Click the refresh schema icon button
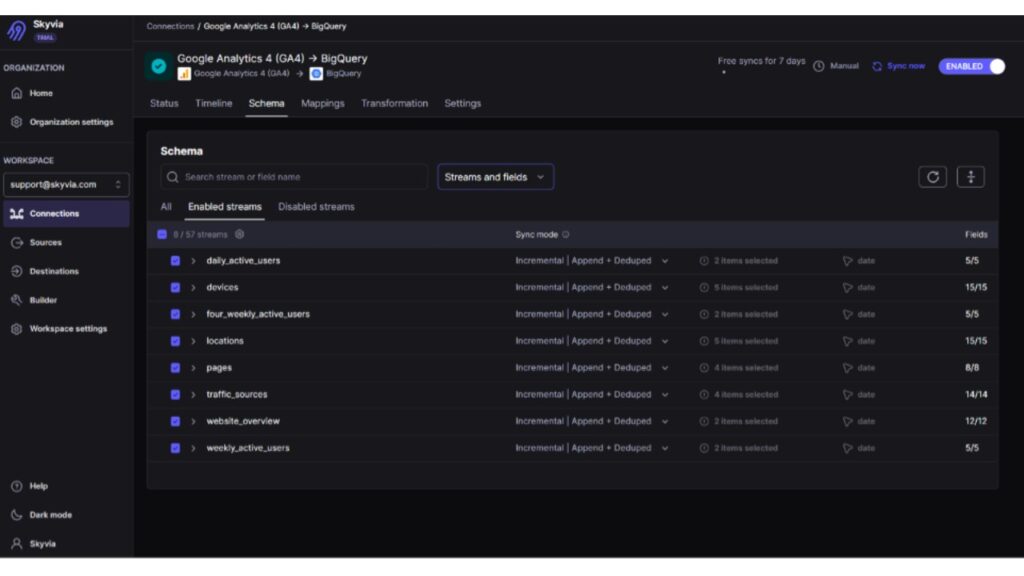 [933, 177]
